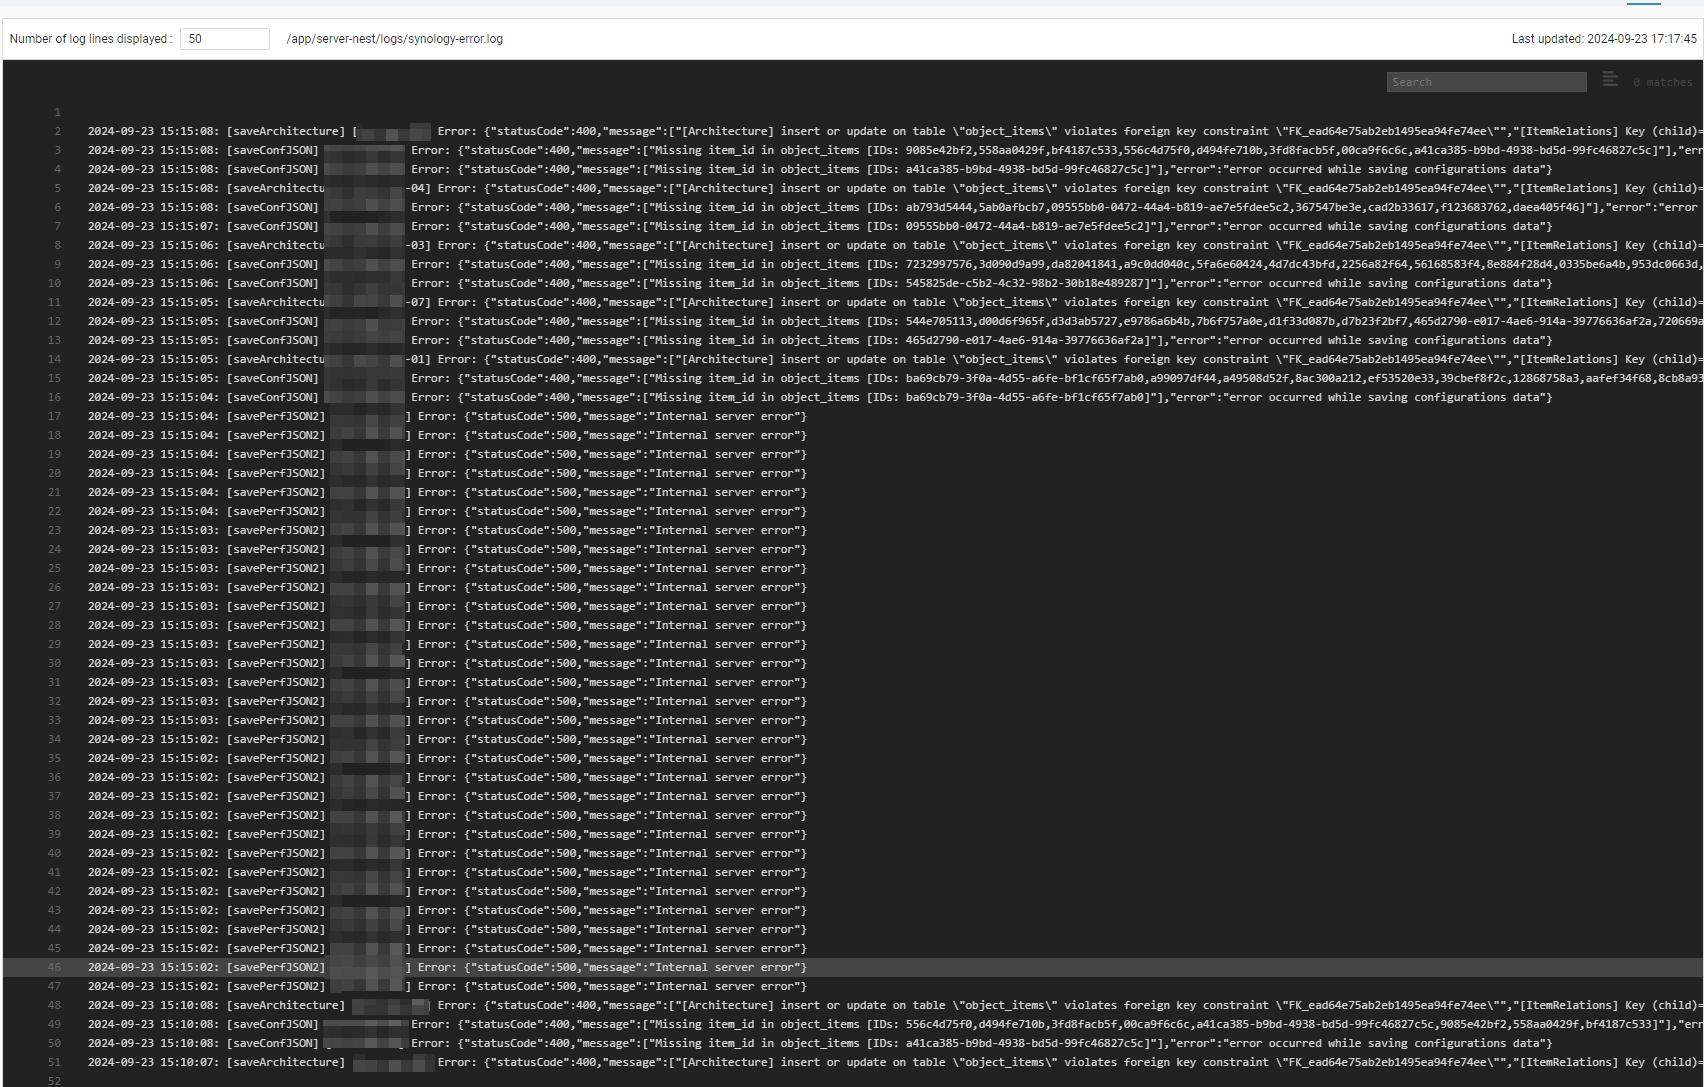The width and height of the screenshot is (1704, 1087).
Task: Click the saveConfJSON entry with IDs ab793d5444
Action: 894,207
